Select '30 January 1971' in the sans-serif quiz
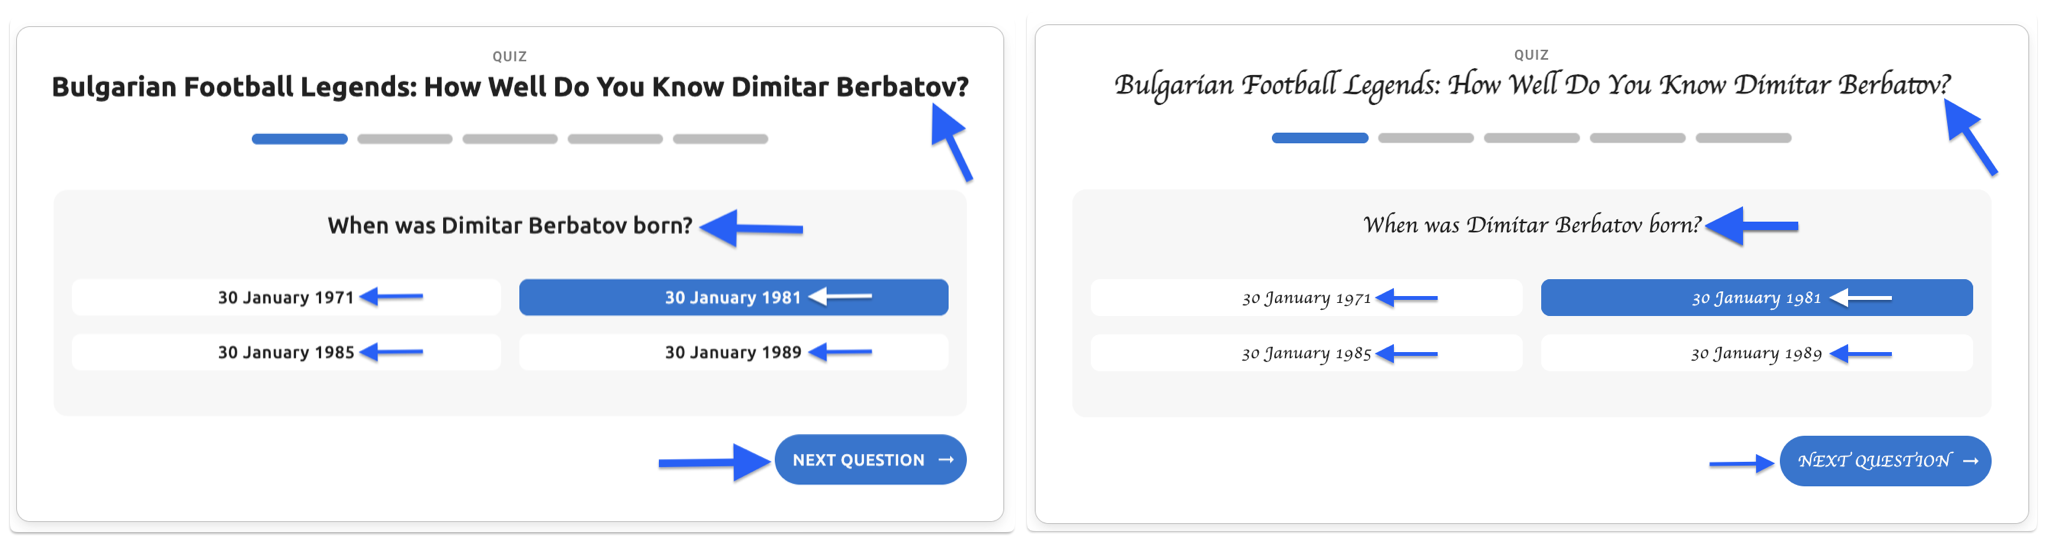This screenshot has width=2050, height=546. coord(286,297)
